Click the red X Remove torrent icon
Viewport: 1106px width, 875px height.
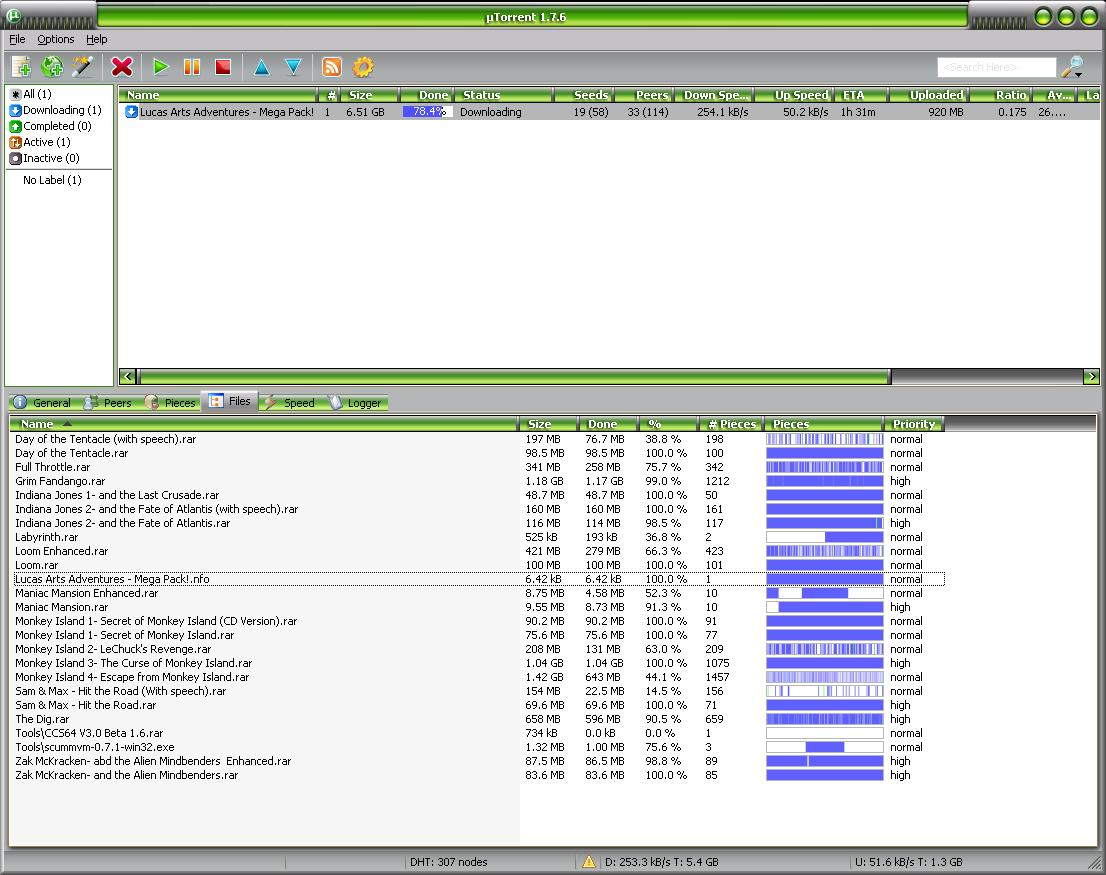point(122,67)
